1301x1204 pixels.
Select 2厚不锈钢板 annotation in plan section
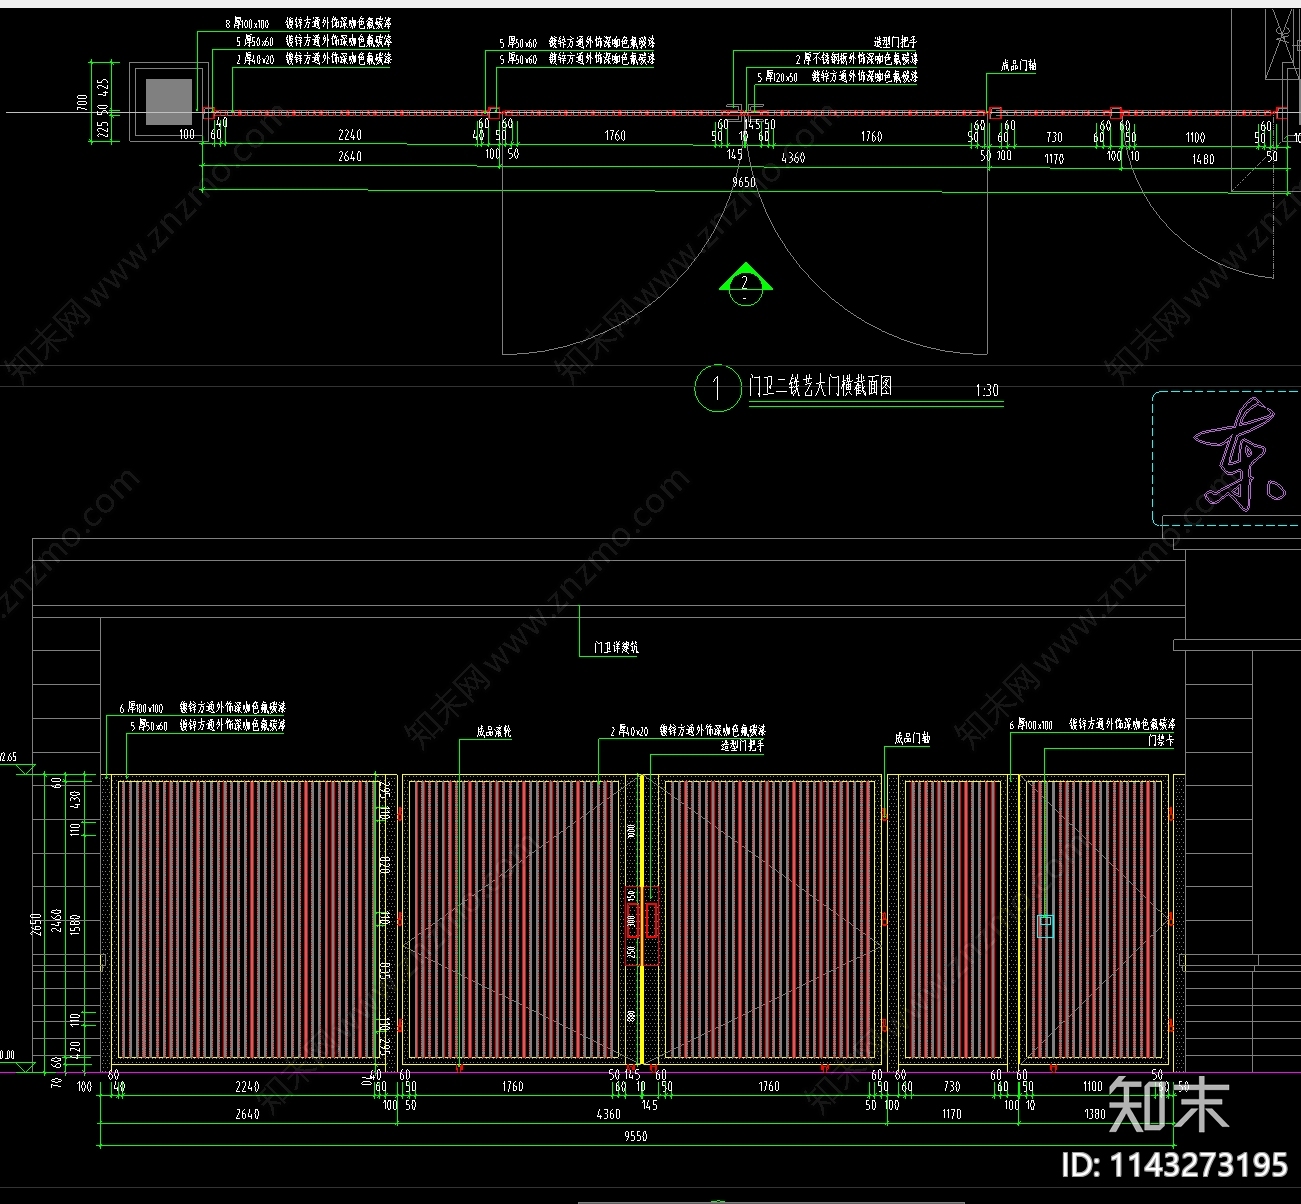[857, 59]
